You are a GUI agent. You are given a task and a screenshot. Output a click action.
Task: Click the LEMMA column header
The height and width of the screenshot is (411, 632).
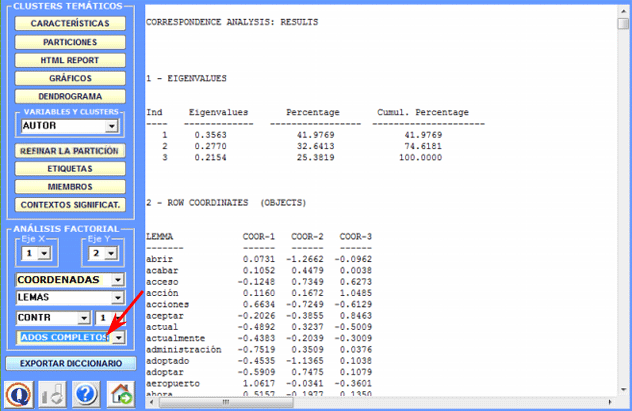click(160, 237)
